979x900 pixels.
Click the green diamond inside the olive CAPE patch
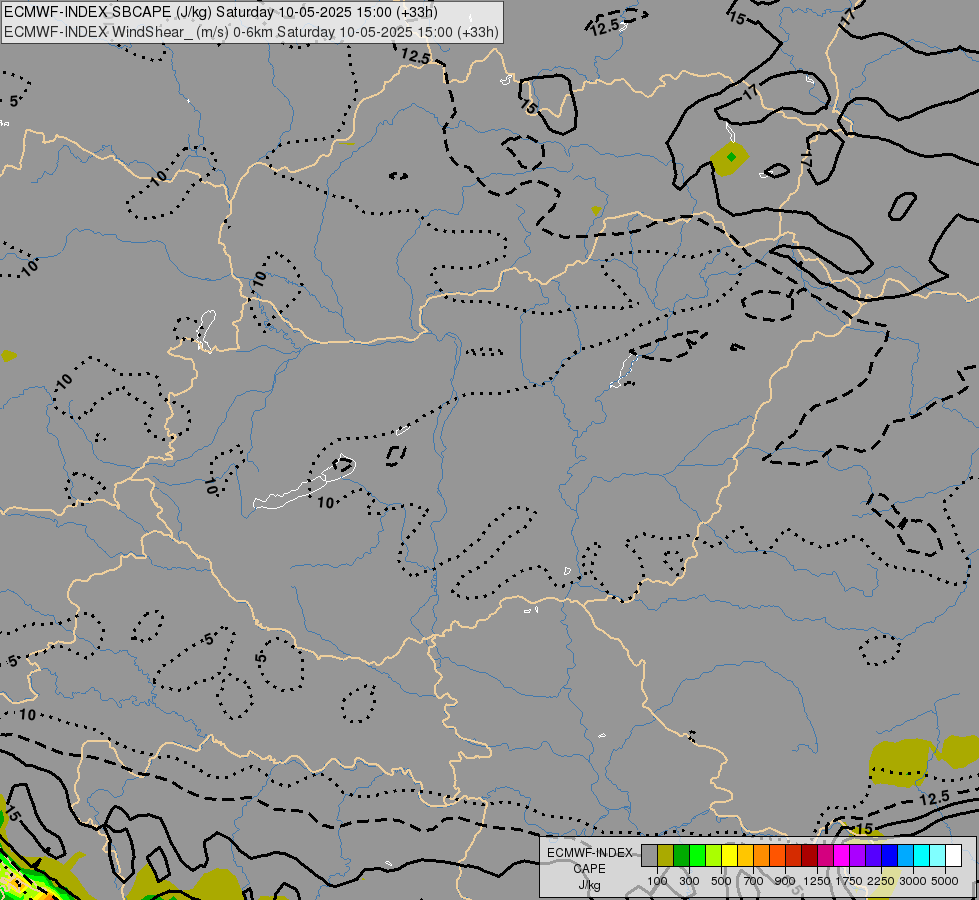point(731,157)
